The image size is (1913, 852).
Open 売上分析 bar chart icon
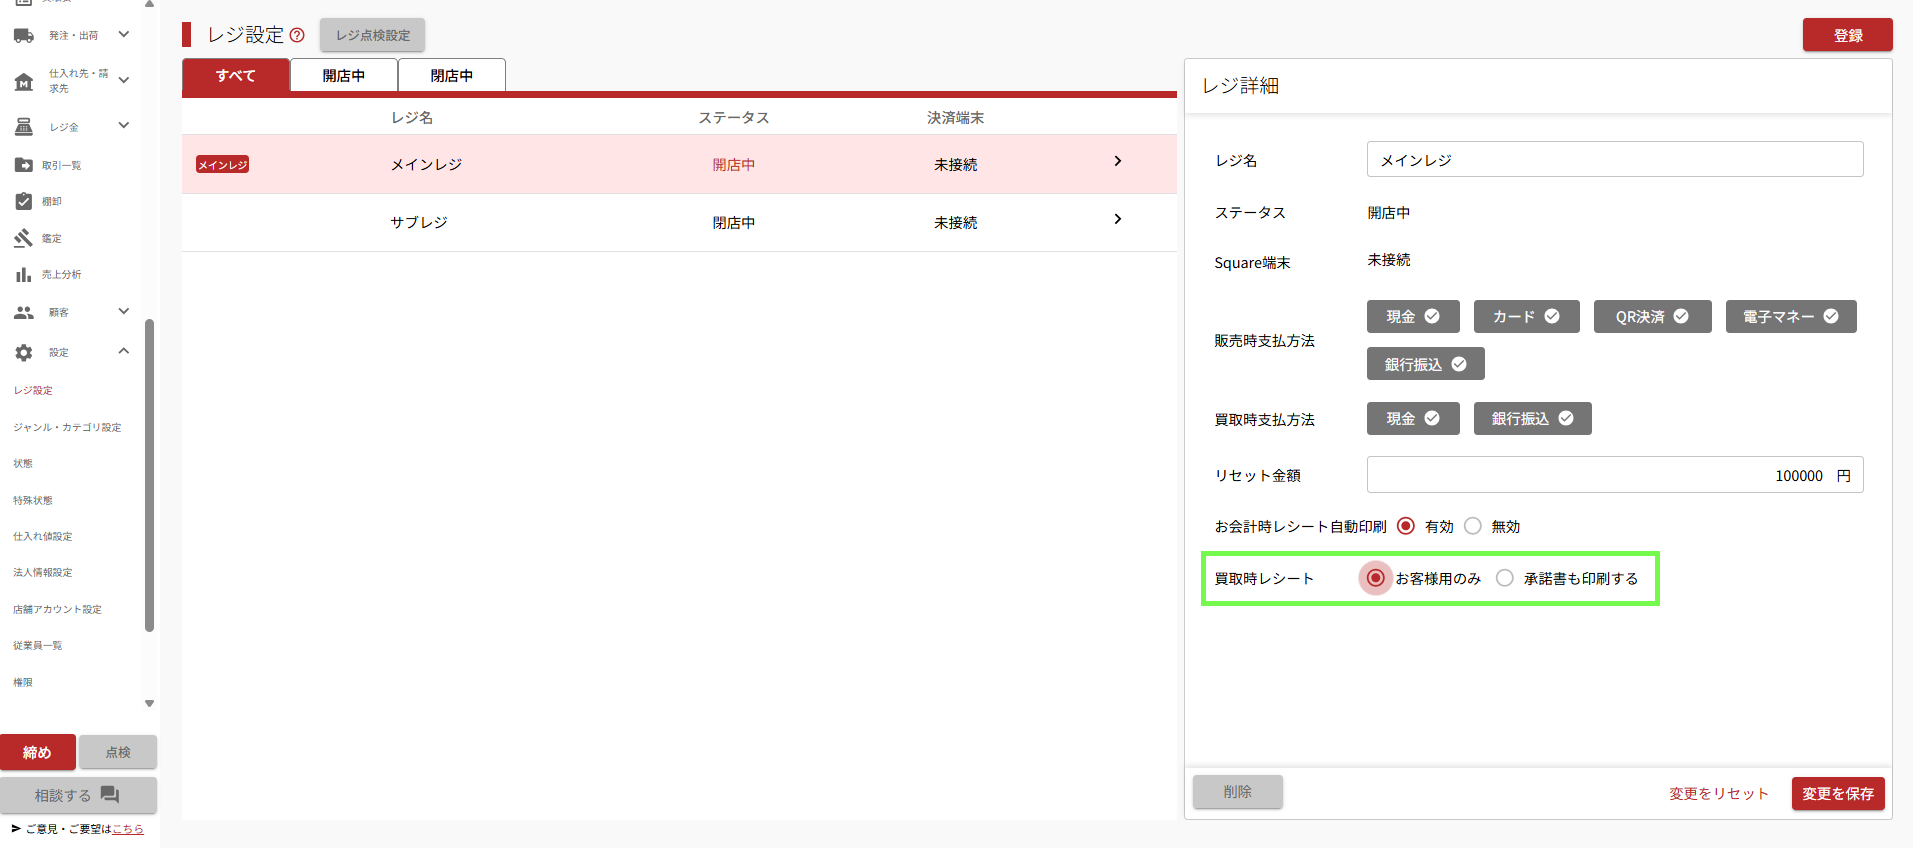(x=24, y=274)
